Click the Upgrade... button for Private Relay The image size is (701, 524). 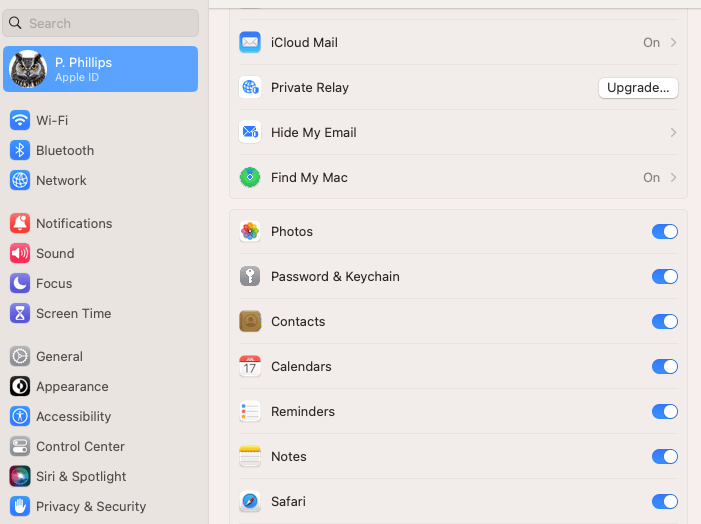(638, 88)
